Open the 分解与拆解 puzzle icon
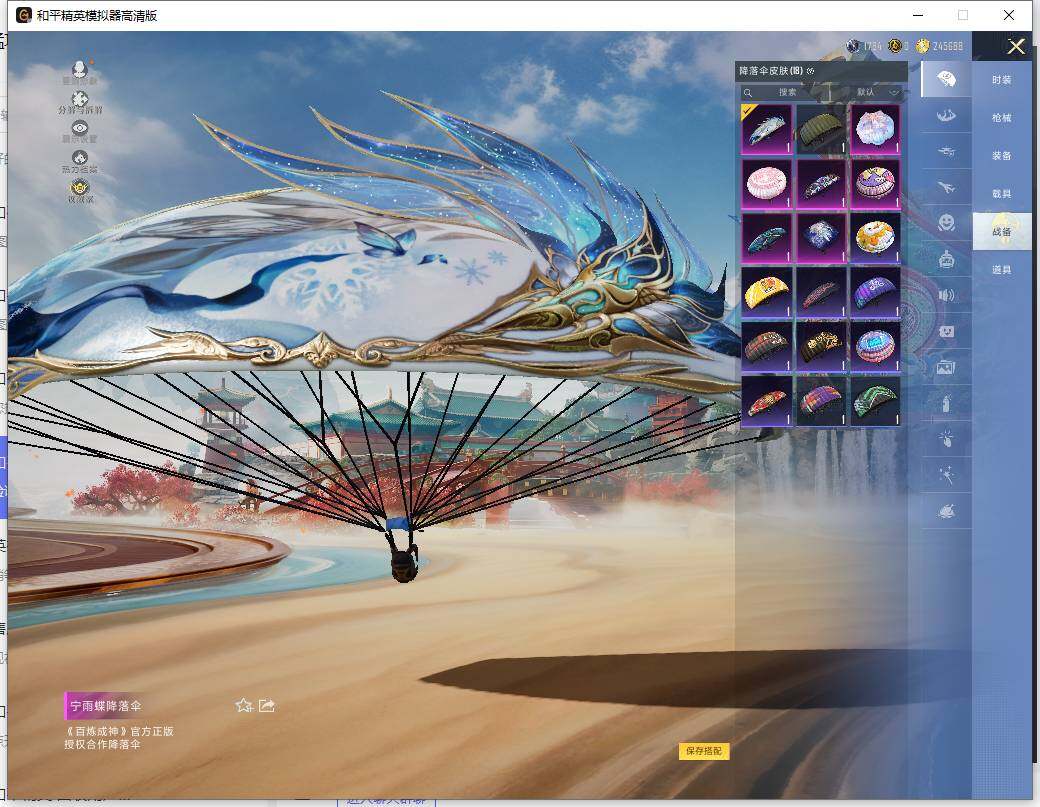Viewport: 1040px width, 807px height. click(x=80, y=99)
